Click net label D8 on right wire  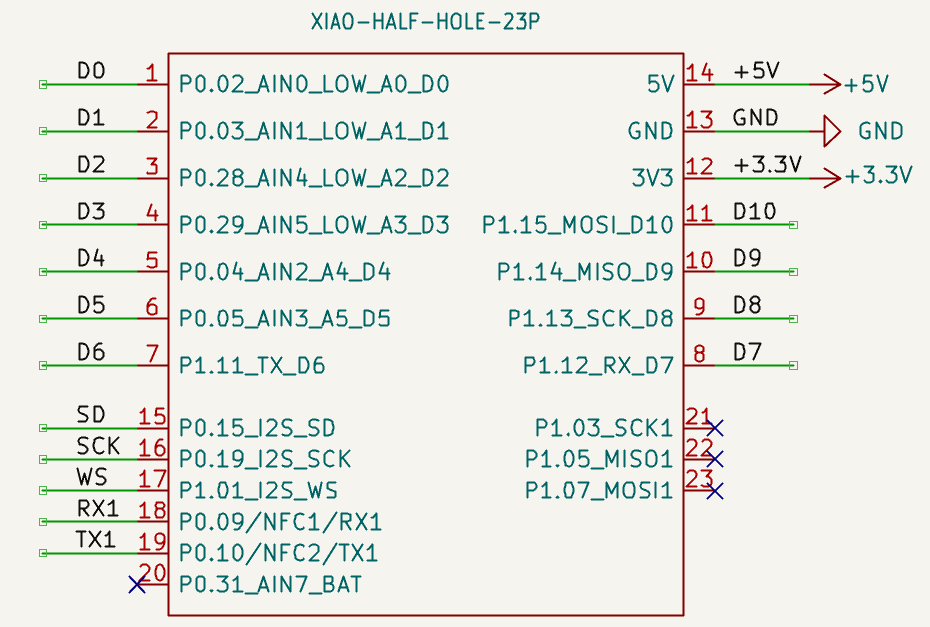[747, 305]
